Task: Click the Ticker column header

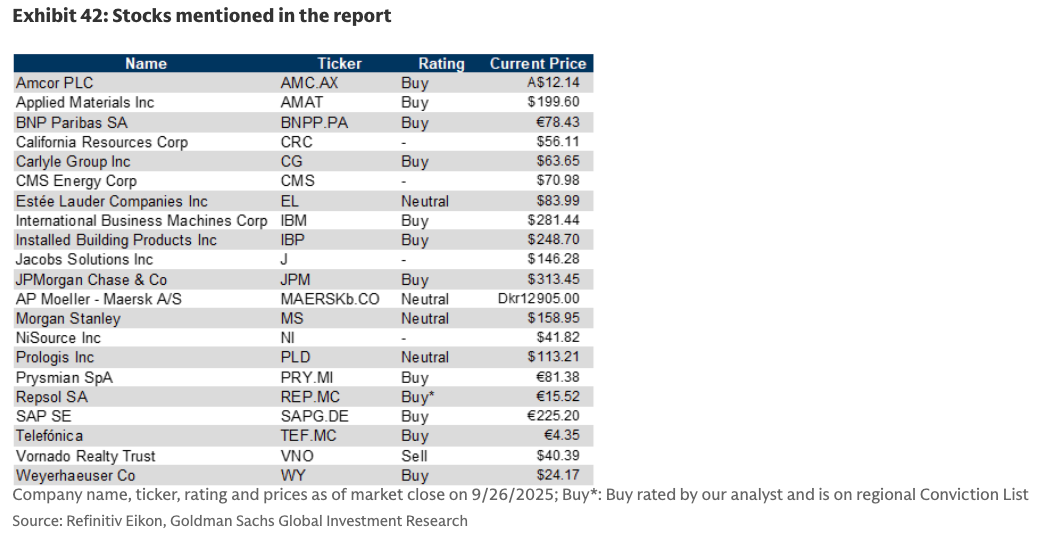Action: point(339,63)
